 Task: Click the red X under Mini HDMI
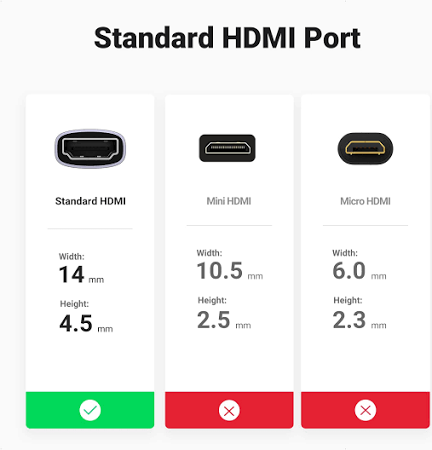tap(229, 410)
